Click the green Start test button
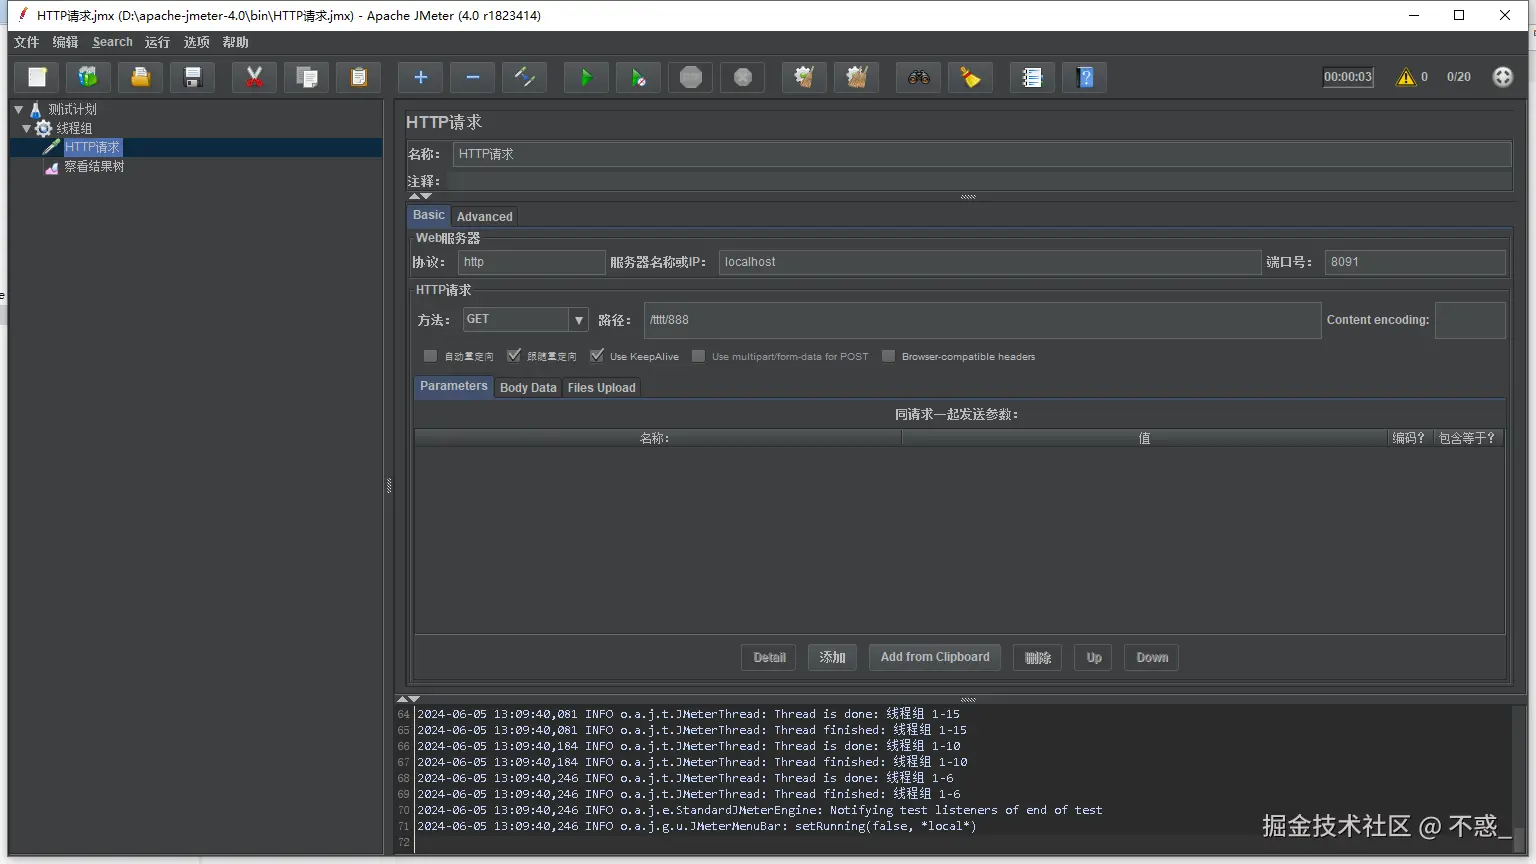The height and width of the screenshot is (864, 1536). 586,78
